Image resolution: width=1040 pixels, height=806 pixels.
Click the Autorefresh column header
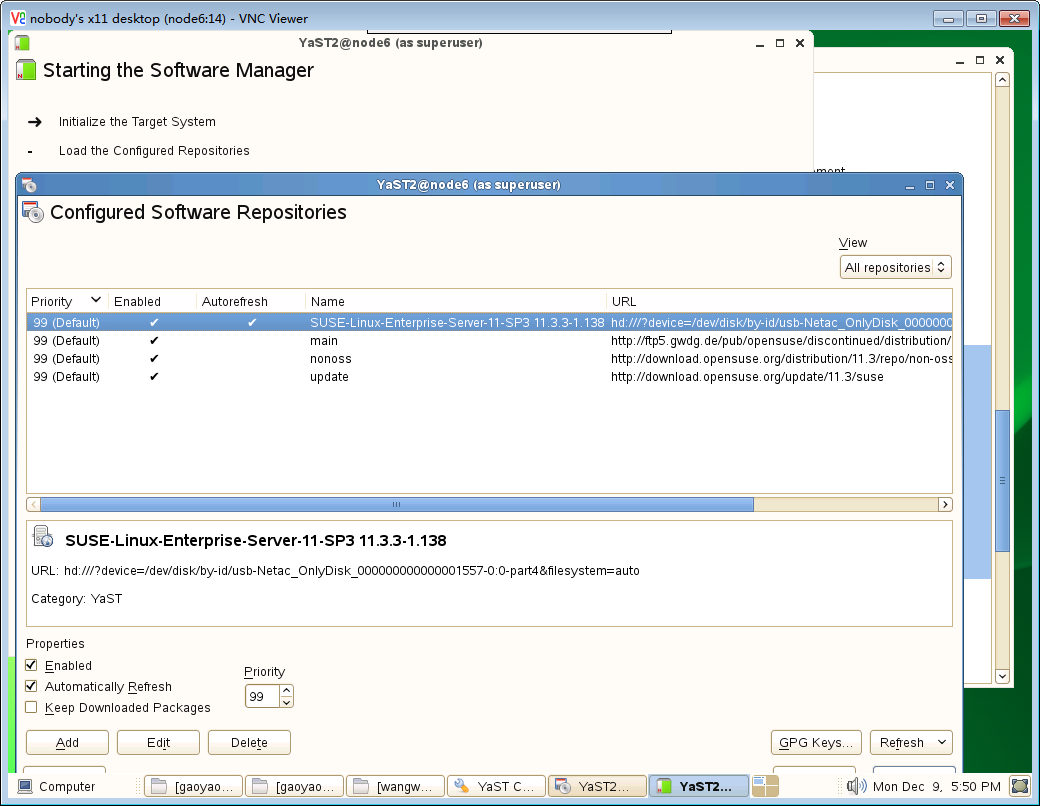coord(251,301)
